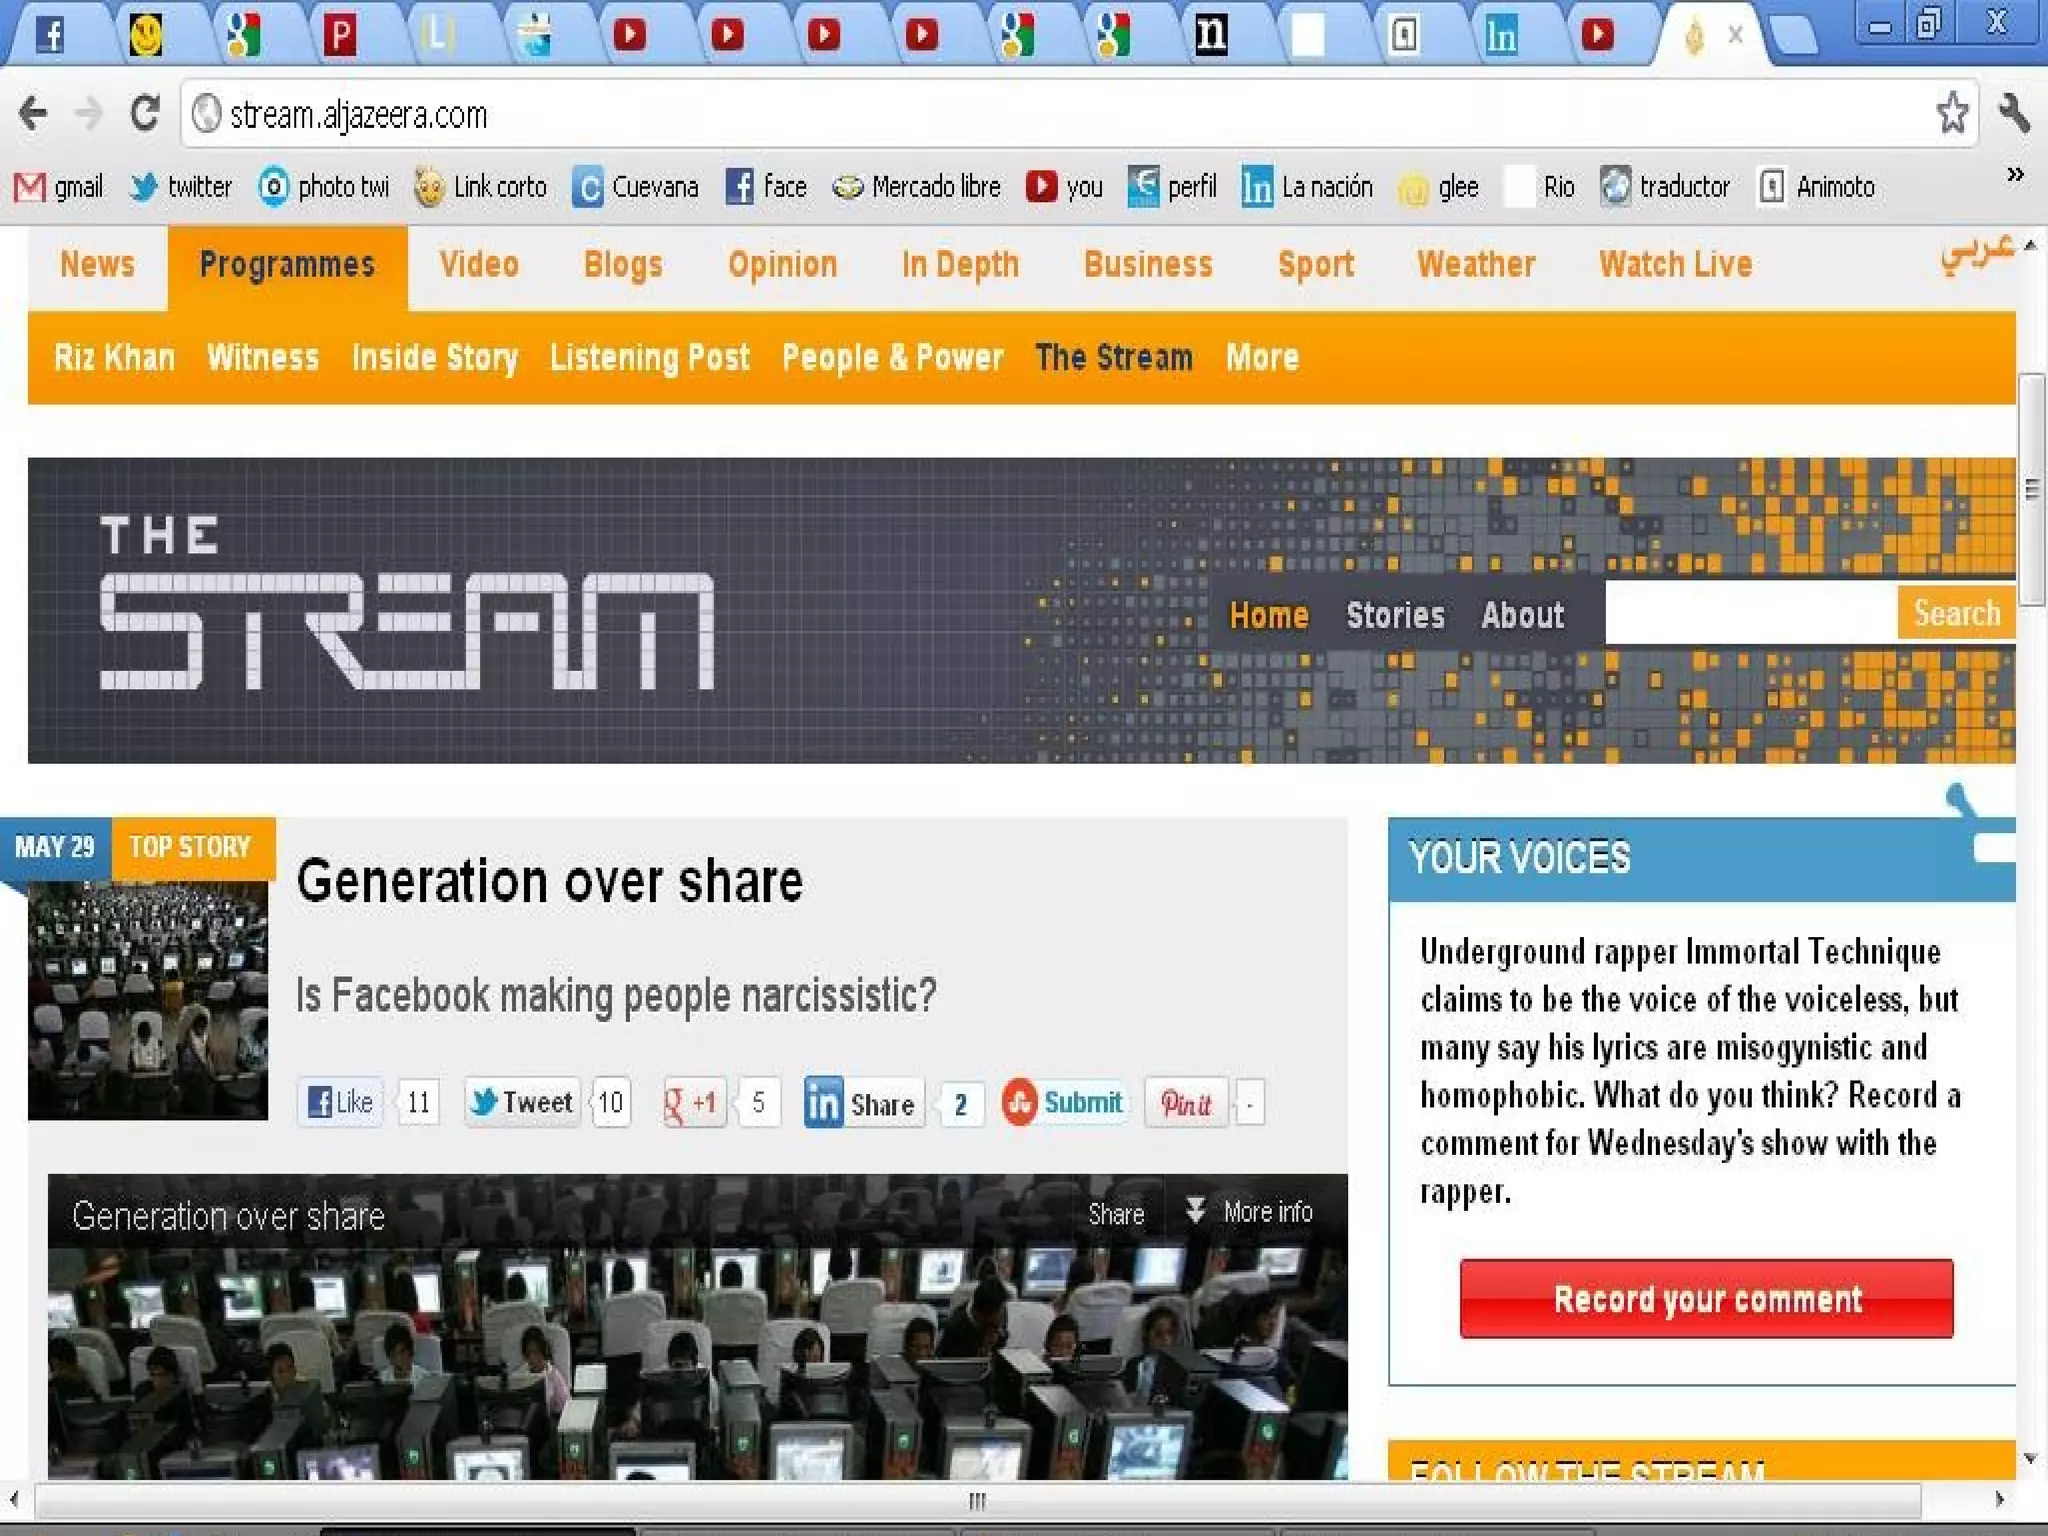The width and height of the screenshot is (2048, 1536).
Task: Go to the Business section
Action: 1148,264
